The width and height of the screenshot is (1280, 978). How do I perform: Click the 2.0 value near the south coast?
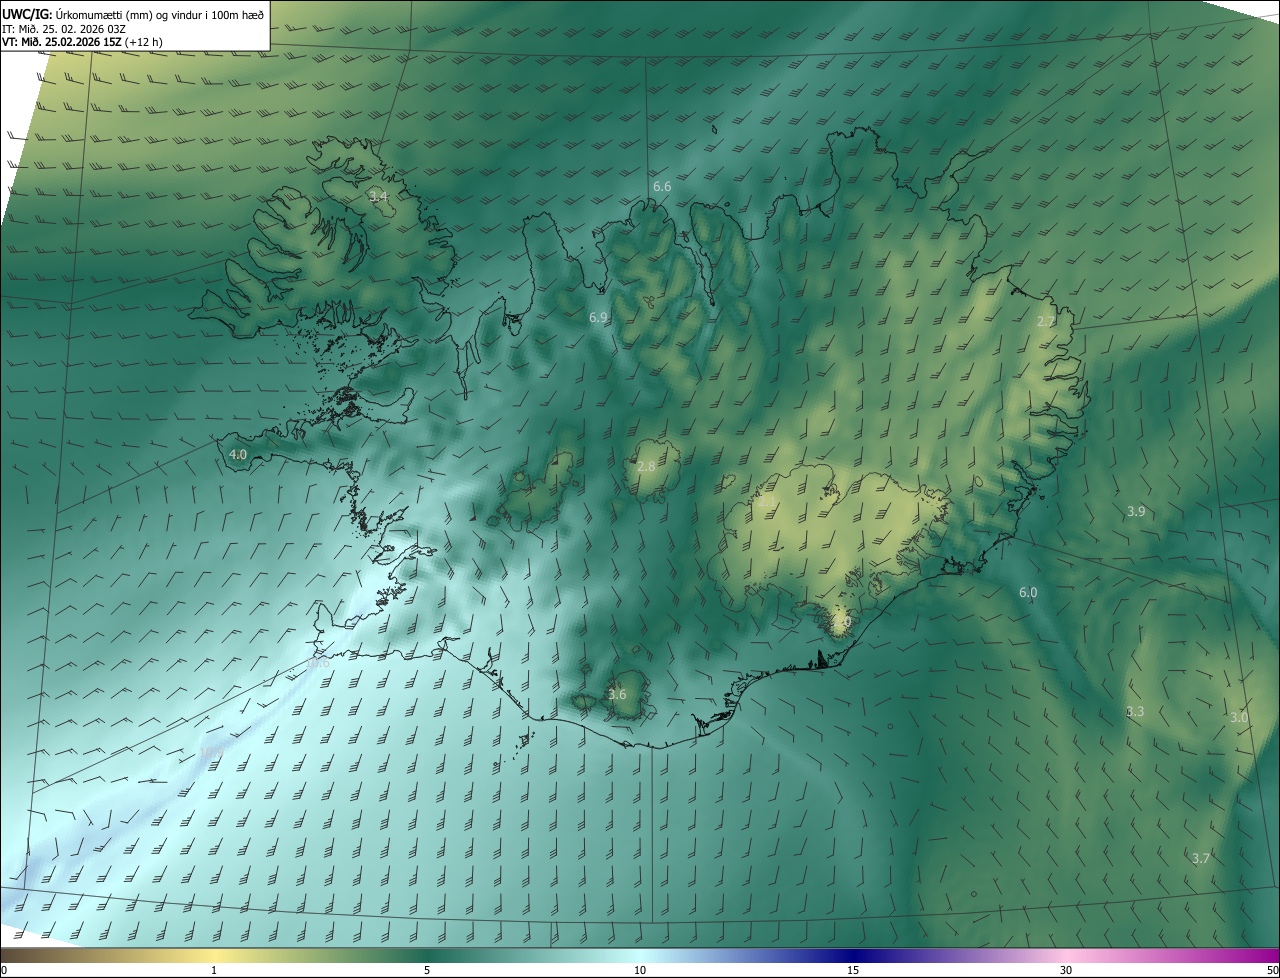[x=841, y=621]
